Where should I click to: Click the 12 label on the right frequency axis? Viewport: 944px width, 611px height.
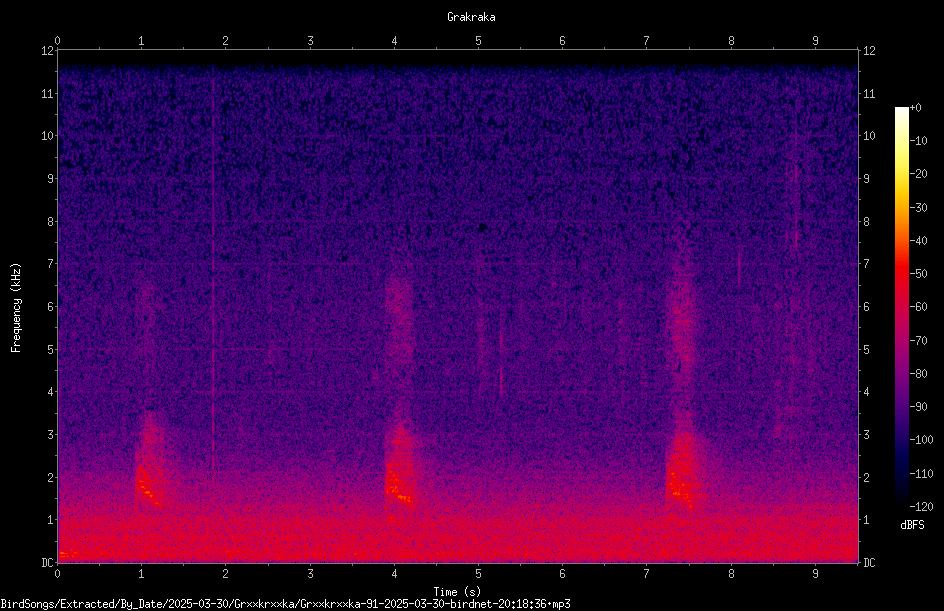pos(869,51)
